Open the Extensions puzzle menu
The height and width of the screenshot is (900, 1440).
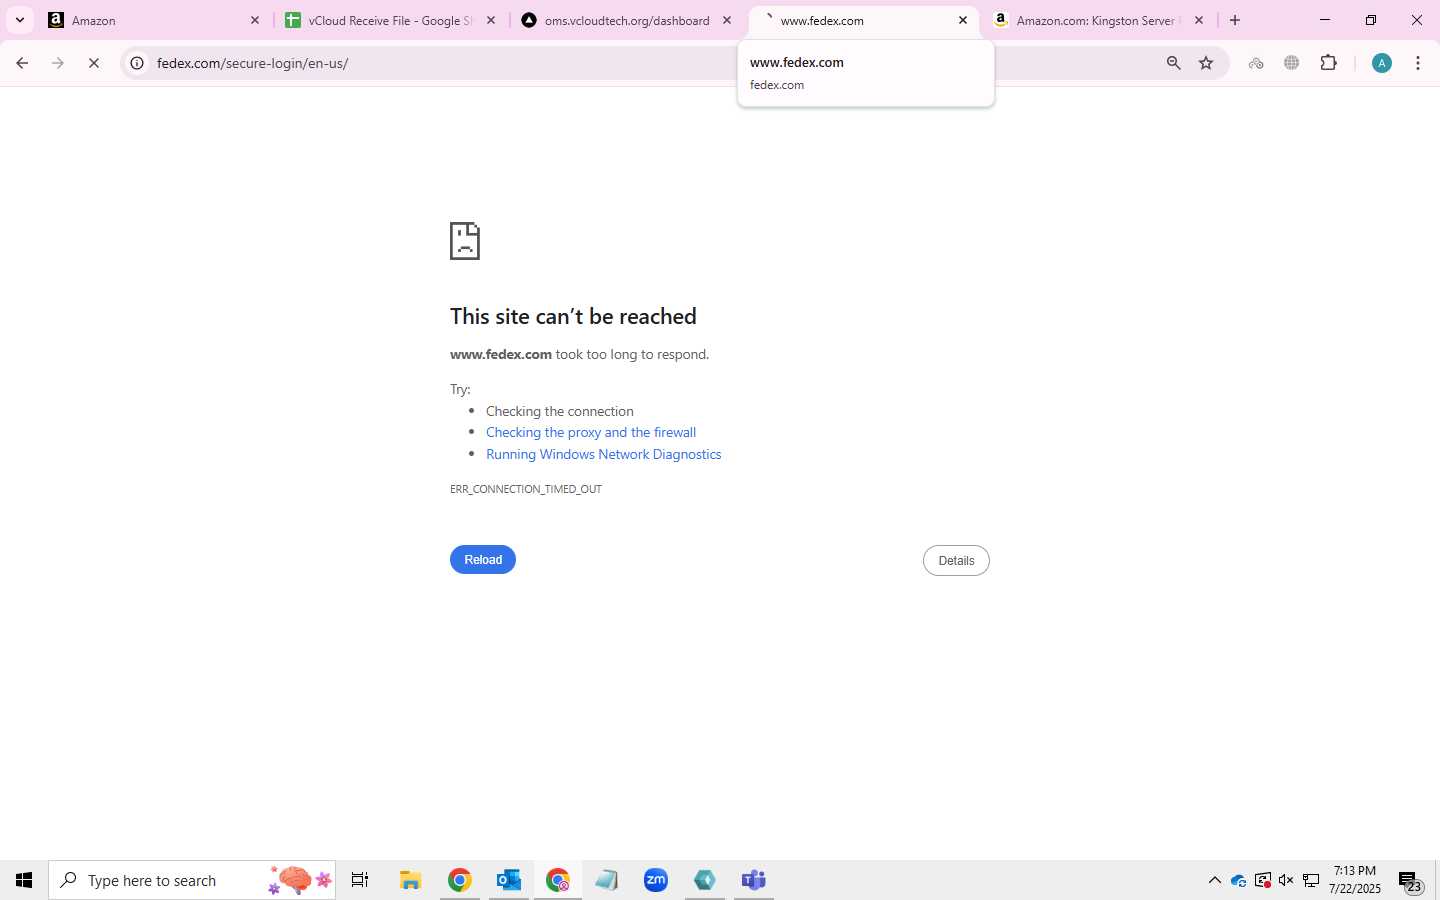pyautogui.click(x=1328, y=63)
